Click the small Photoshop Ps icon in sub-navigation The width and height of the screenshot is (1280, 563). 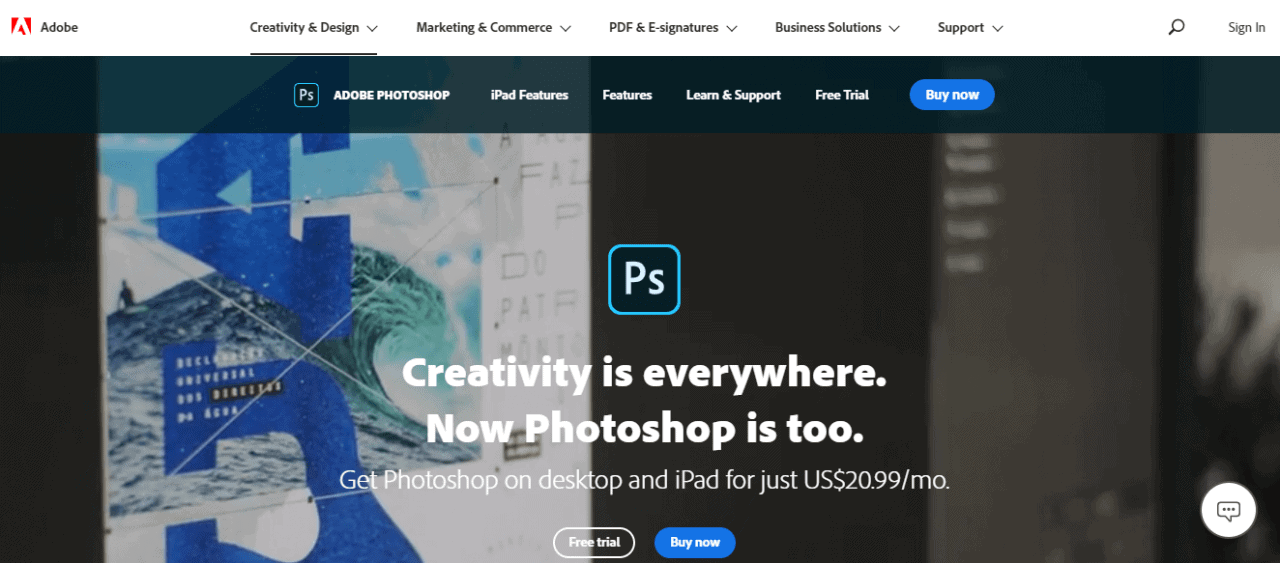click(306, 95)
